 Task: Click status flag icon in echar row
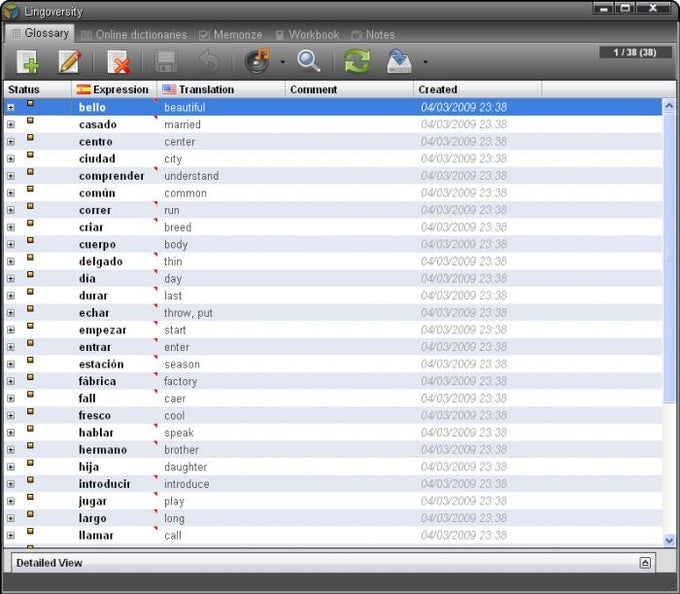30,309
